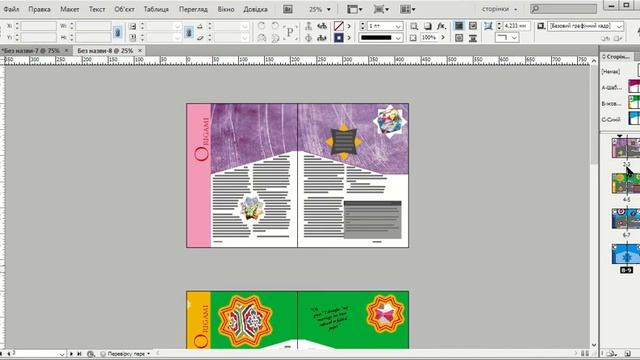Click the Go to Bridge icon
The image size is (640, 360).
point(288,9)
